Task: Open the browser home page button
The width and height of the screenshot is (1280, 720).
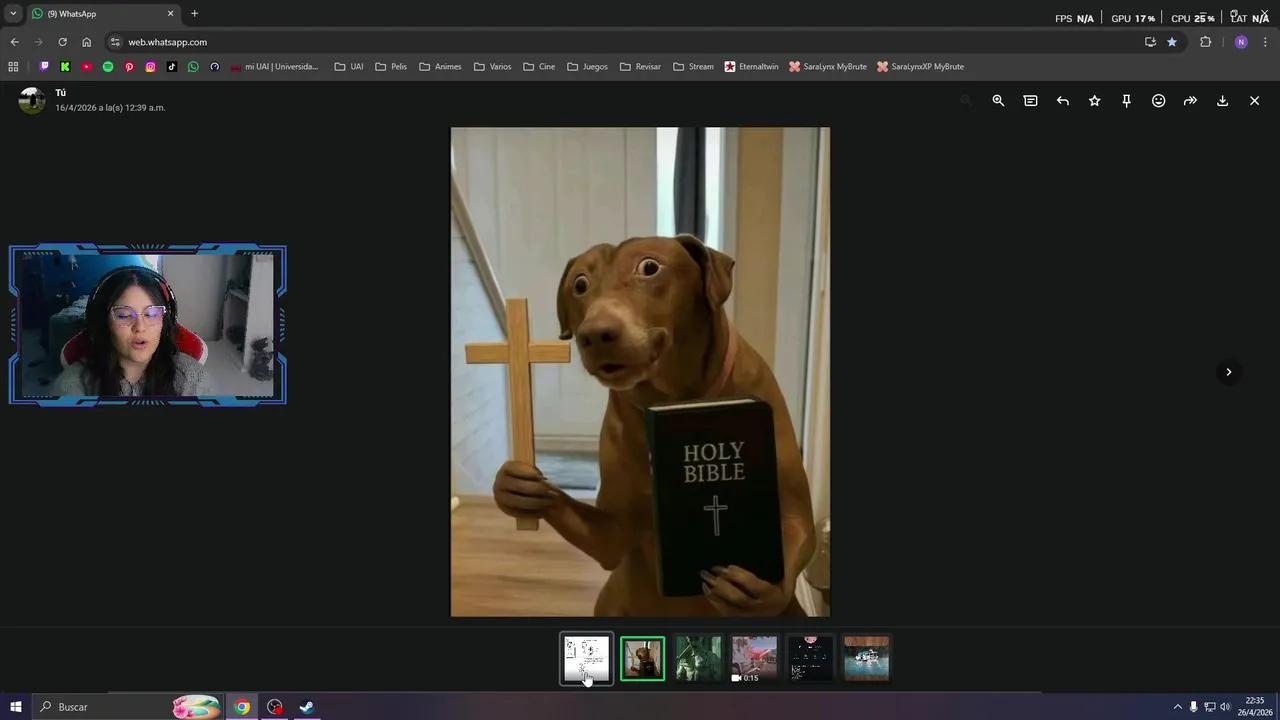Action: pos(86,42)
